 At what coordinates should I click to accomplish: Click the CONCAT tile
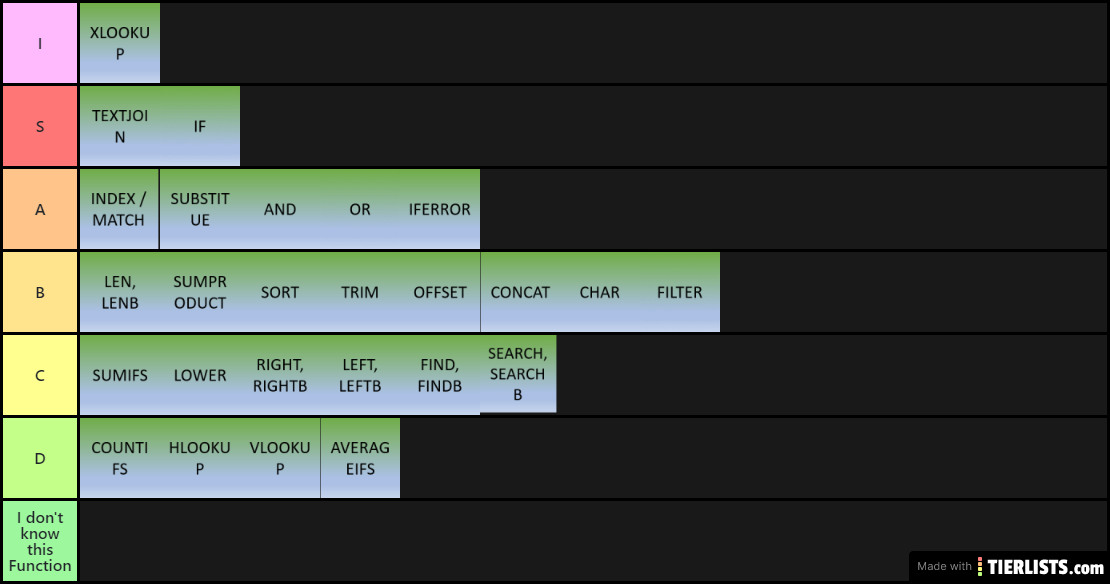[x=520, y=292]
